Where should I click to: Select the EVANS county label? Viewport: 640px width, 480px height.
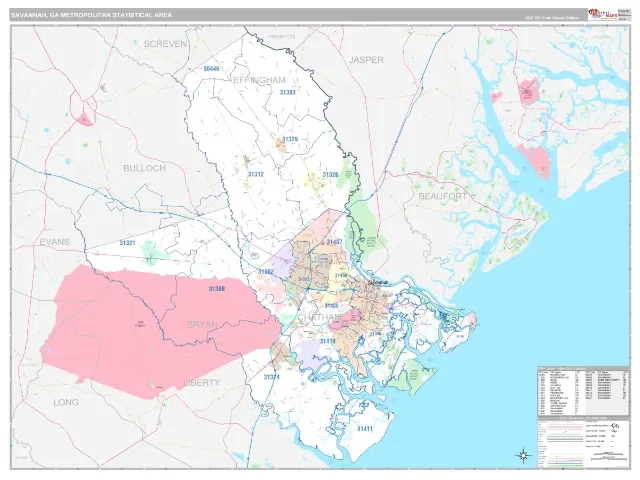55,242
